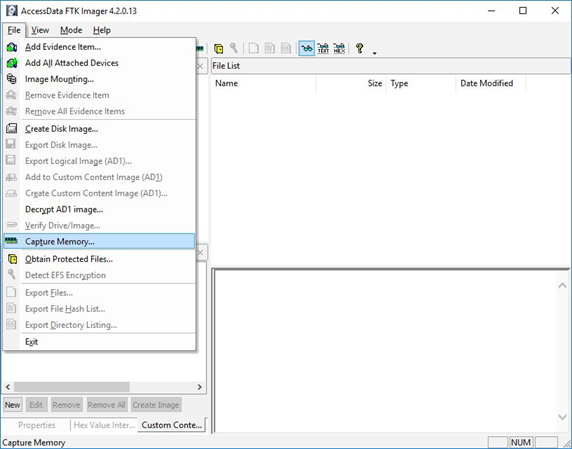Click viewer pane scroll down arrow
This screenshot has width=572, height=449.
click(x=563, y=417)
